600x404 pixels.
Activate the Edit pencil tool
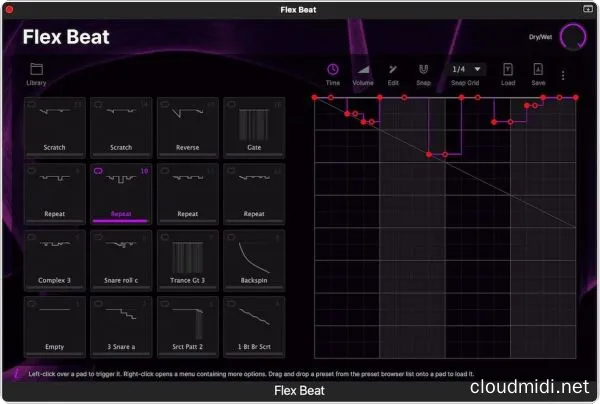pos(393,74)
